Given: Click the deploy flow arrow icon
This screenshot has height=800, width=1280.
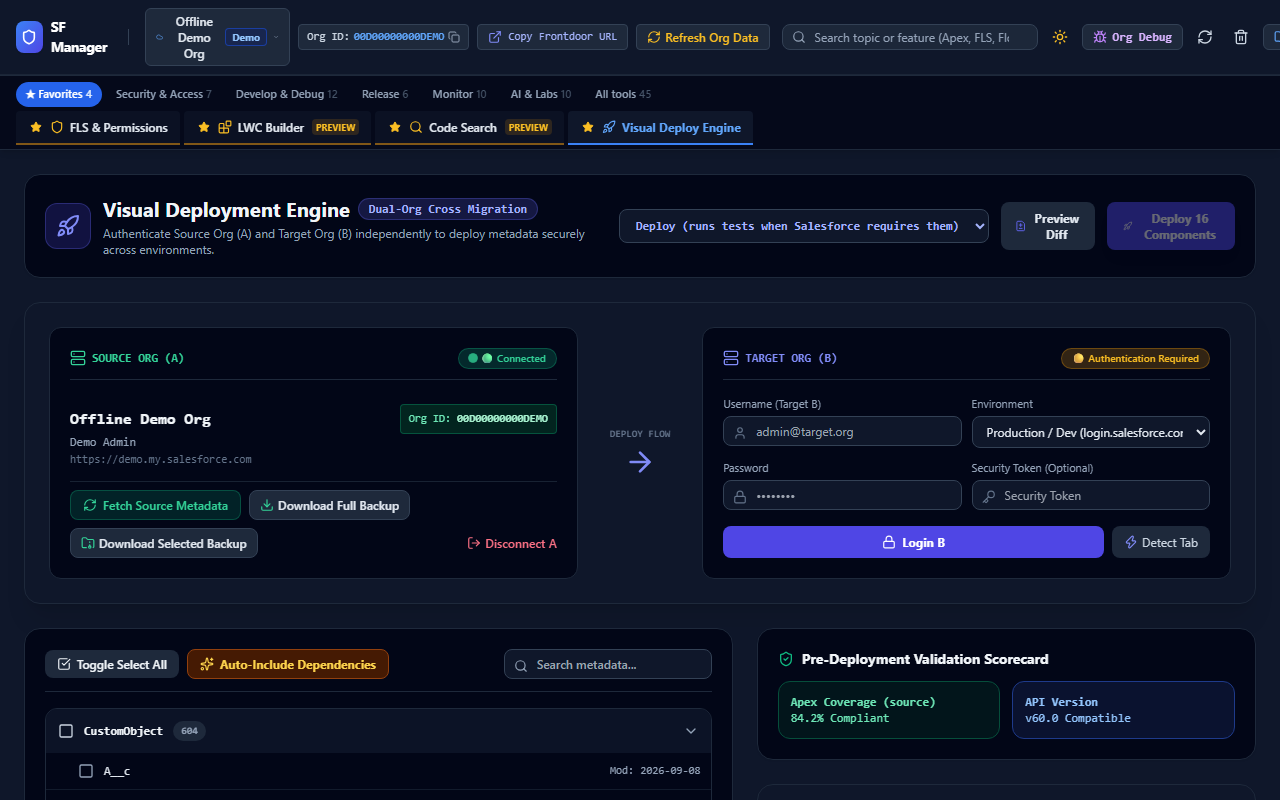Looking at the screenshot, I should click(x=640, y=461).
